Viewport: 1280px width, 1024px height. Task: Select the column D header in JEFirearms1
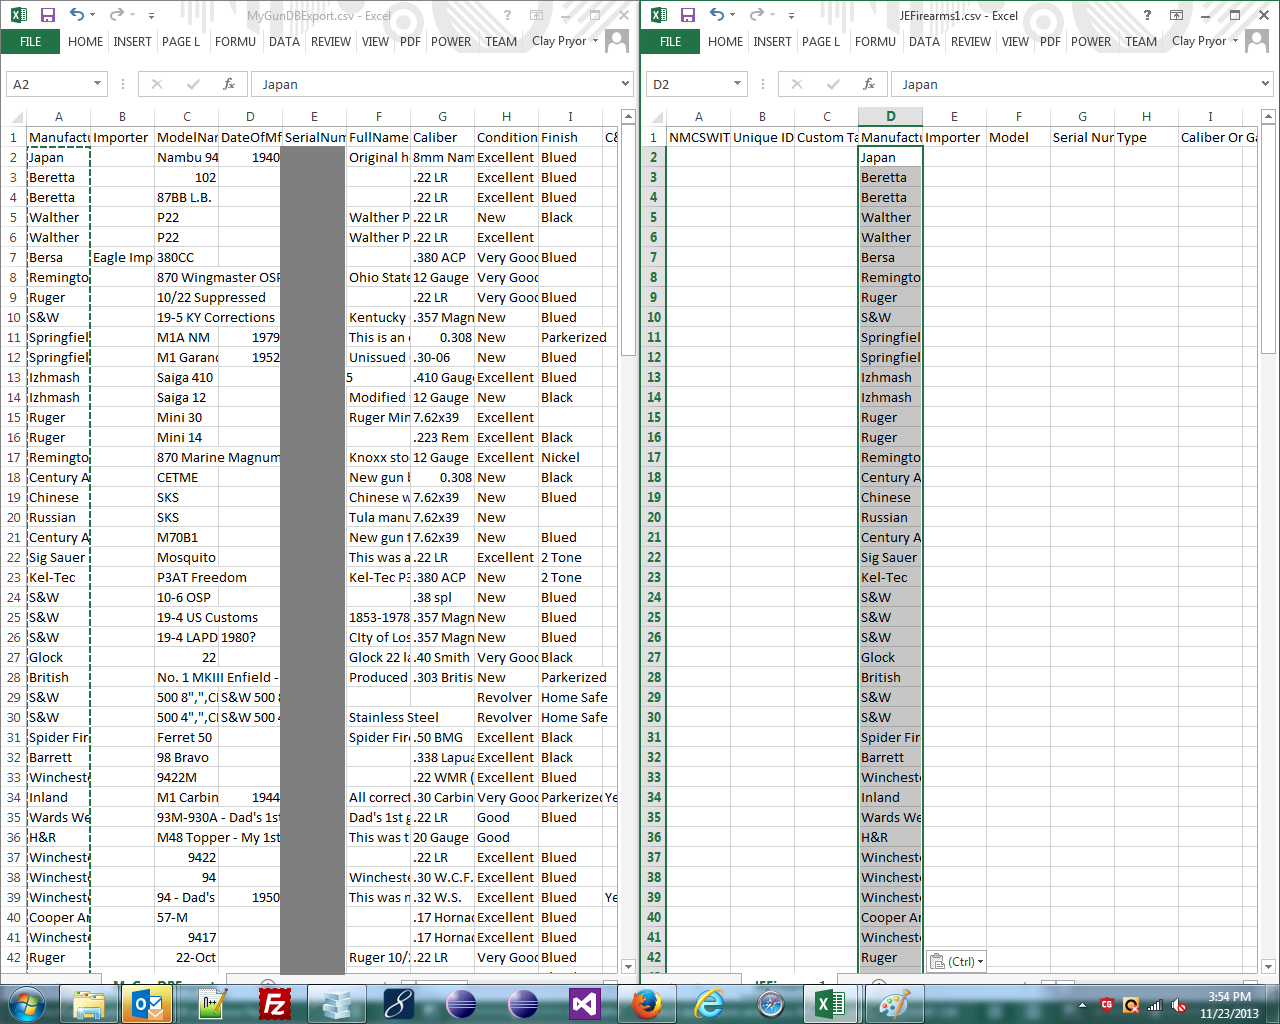888,116
